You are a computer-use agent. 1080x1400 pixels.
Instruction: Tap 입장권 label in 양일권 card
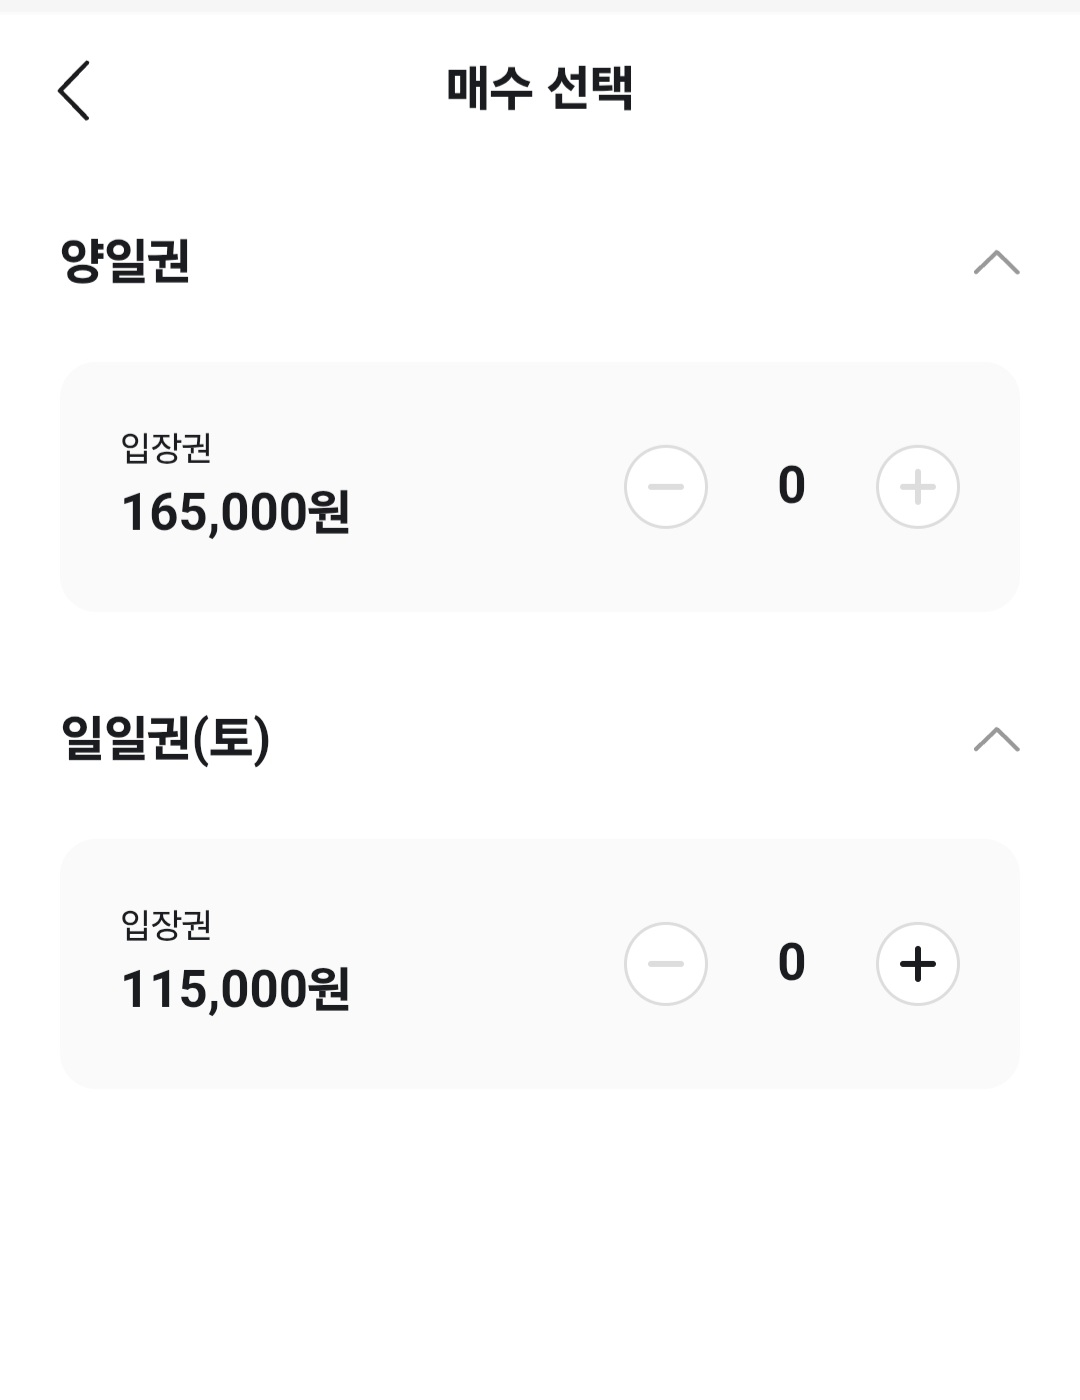tap(166, 448)
